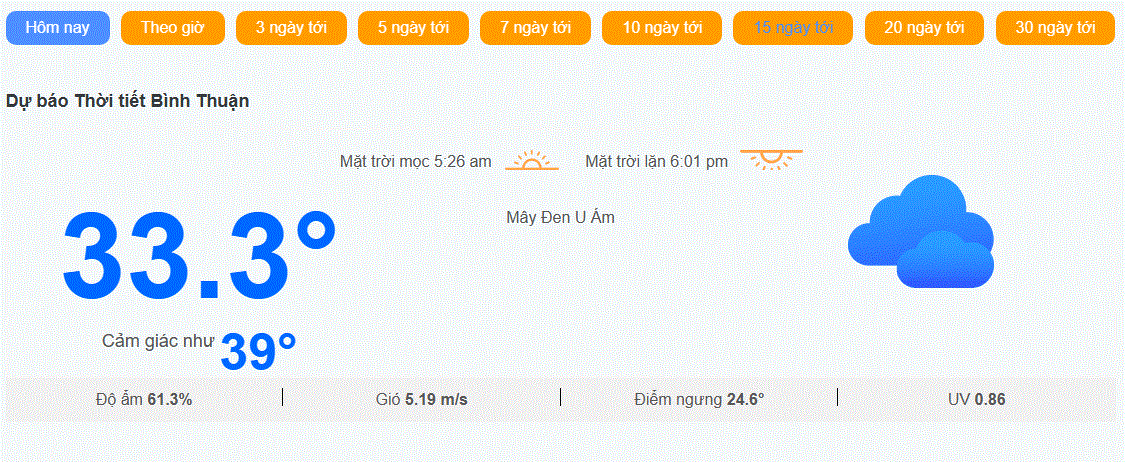
Task: Click the sunset icon
Action: (771, 160)
